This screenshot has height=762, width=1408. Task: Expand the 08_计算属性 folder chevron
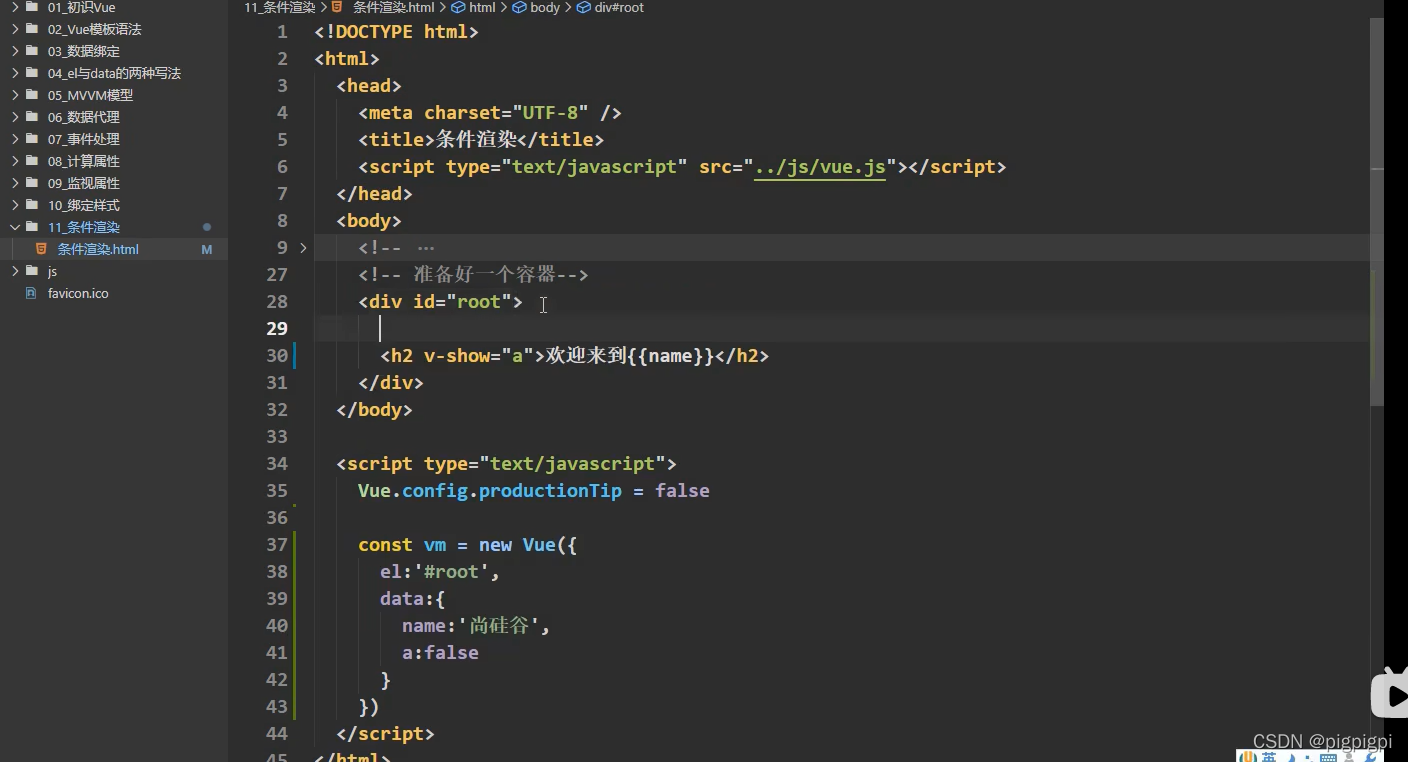click(x=15, y=161)
